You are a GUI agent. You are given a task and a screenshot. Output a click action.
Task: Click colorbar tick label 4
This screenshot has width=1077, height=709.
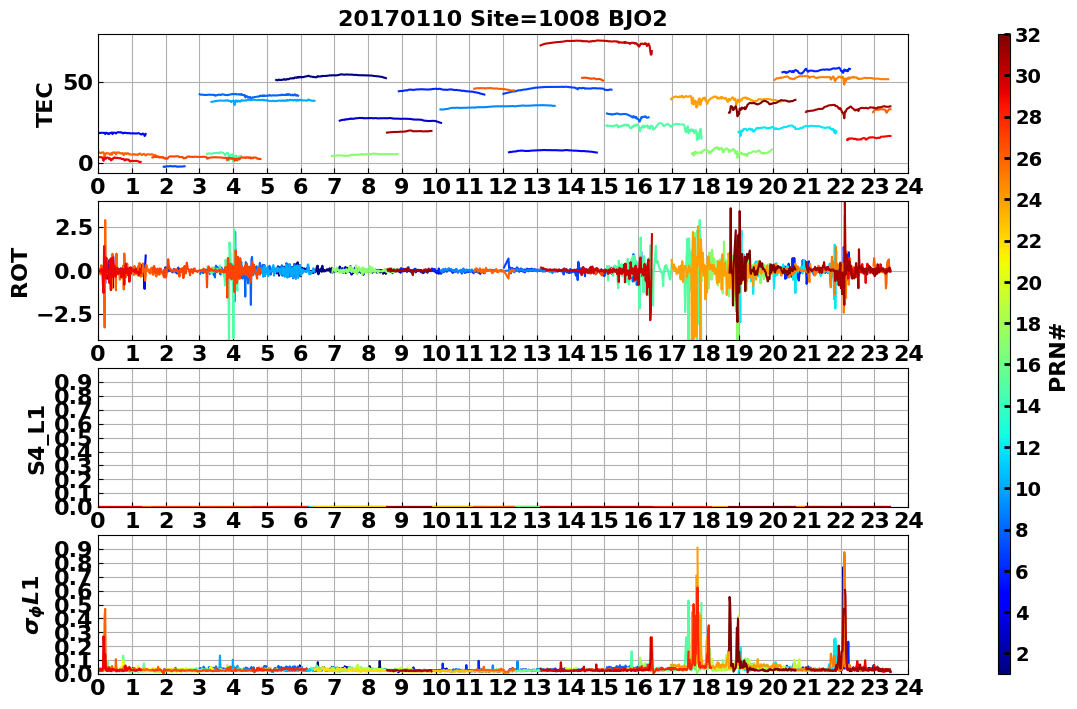[x=1022, y=612]
